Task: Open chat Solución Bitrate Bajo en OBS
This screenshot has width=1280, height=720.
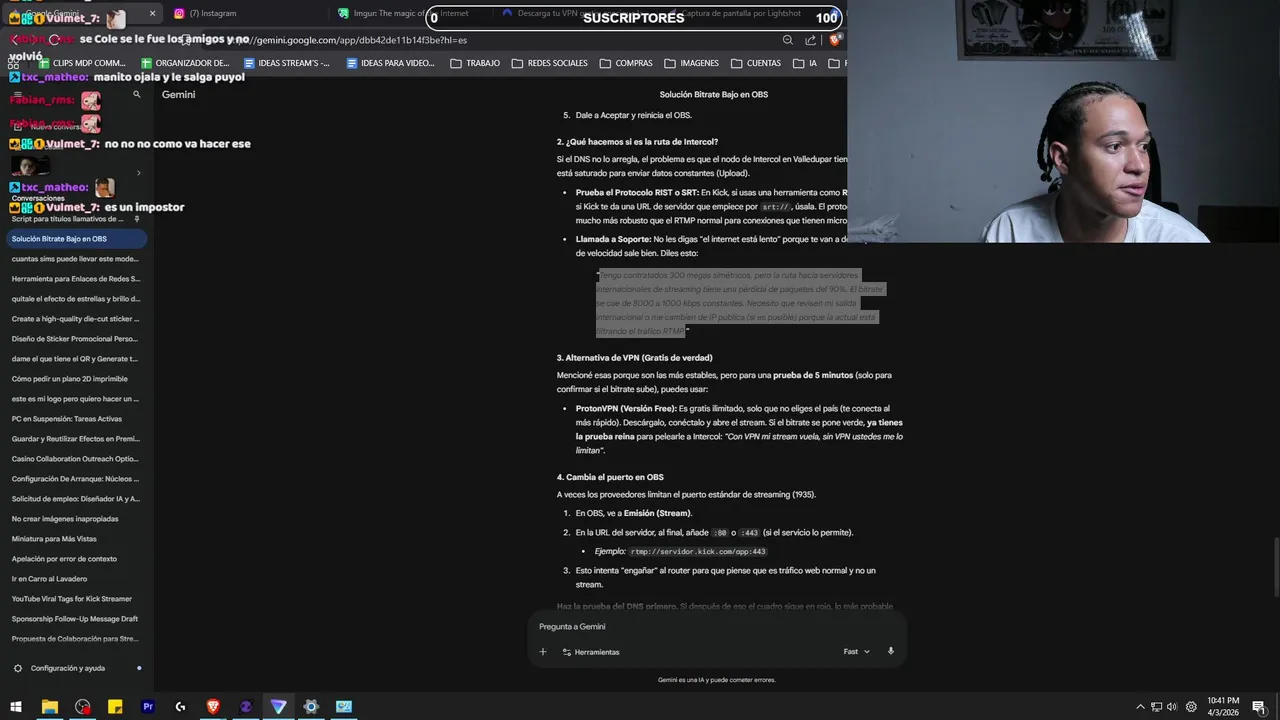Action: click(x=76, y=239)
